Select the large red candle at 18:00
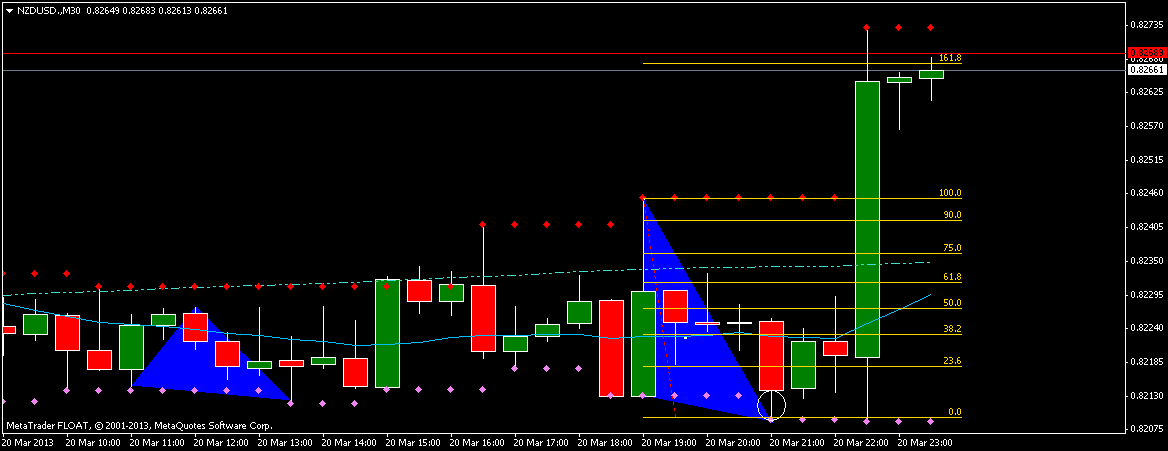The height and width of the screenshot is (451, 1168). pyautogui.click(x=611, y=348)
